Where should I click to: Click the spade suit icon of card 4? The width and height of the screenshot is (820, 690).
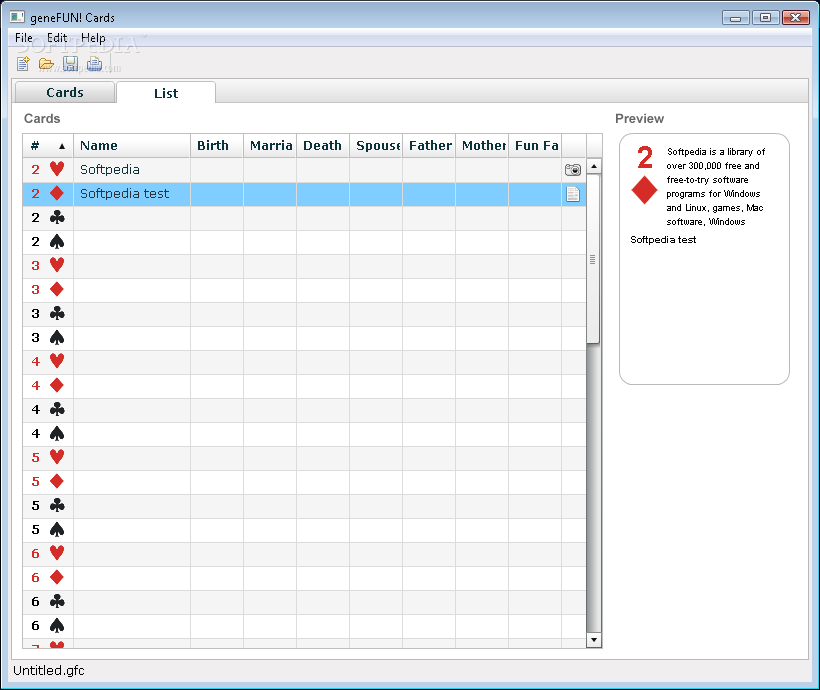(x=57, y=433)
